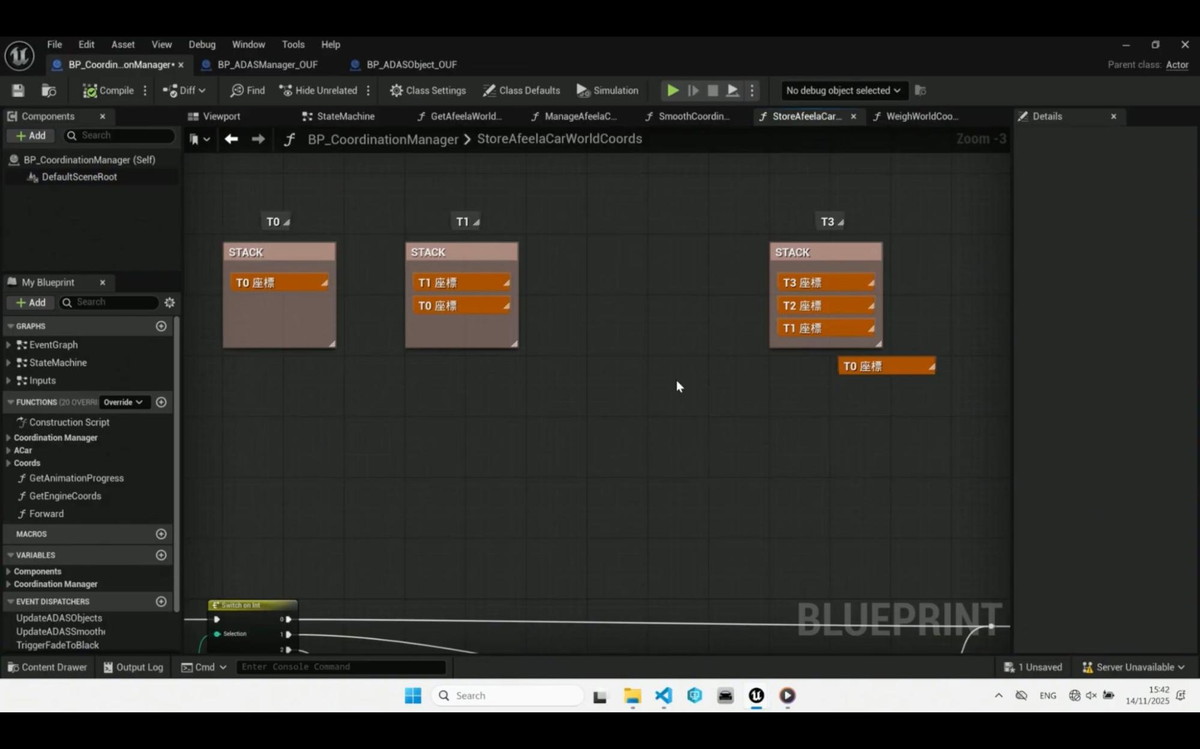Click the console command input field
The height and width of the screenshot is (749, 1200).
[x=340, y=667]
